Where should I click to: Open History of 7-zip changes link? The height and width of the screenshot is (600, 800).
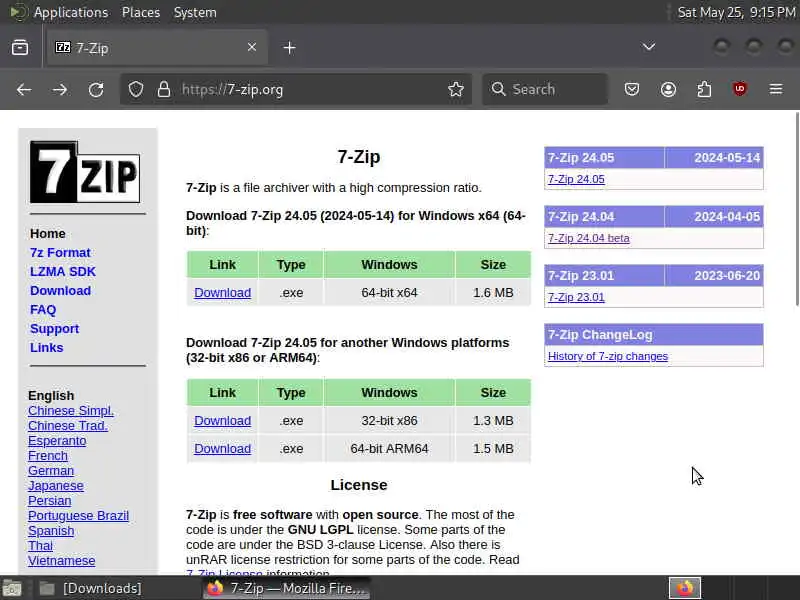(x=608, y=357)
